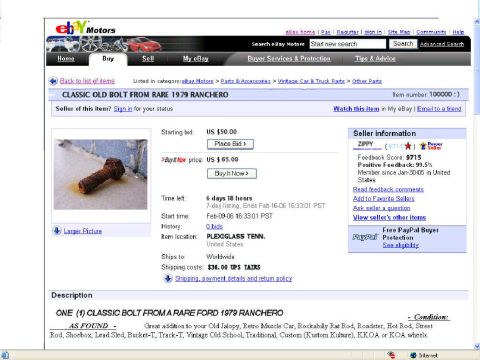This screenshot has height=360, width=480.
Task: Click the Register link
Action: [x=347, y=32]
